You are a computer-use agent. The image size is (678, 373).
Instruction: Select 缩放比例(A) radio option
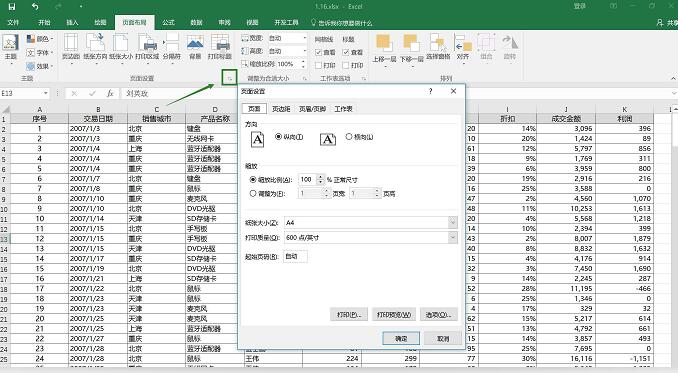pos(253,179)
